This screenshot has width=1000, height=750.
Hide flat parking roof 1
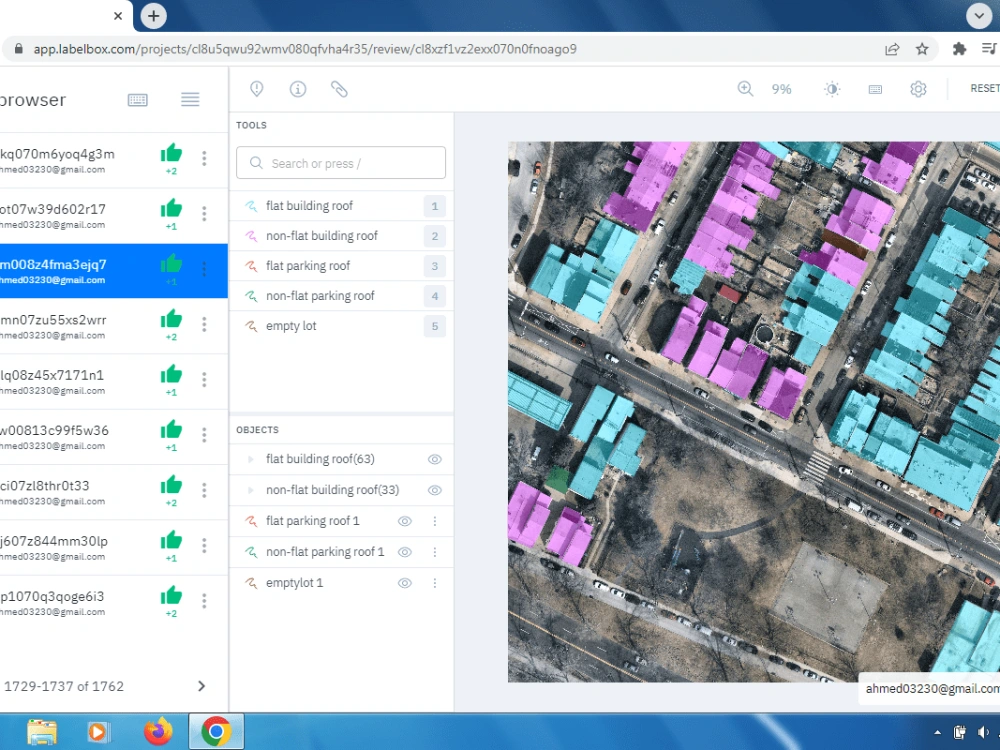406,521
